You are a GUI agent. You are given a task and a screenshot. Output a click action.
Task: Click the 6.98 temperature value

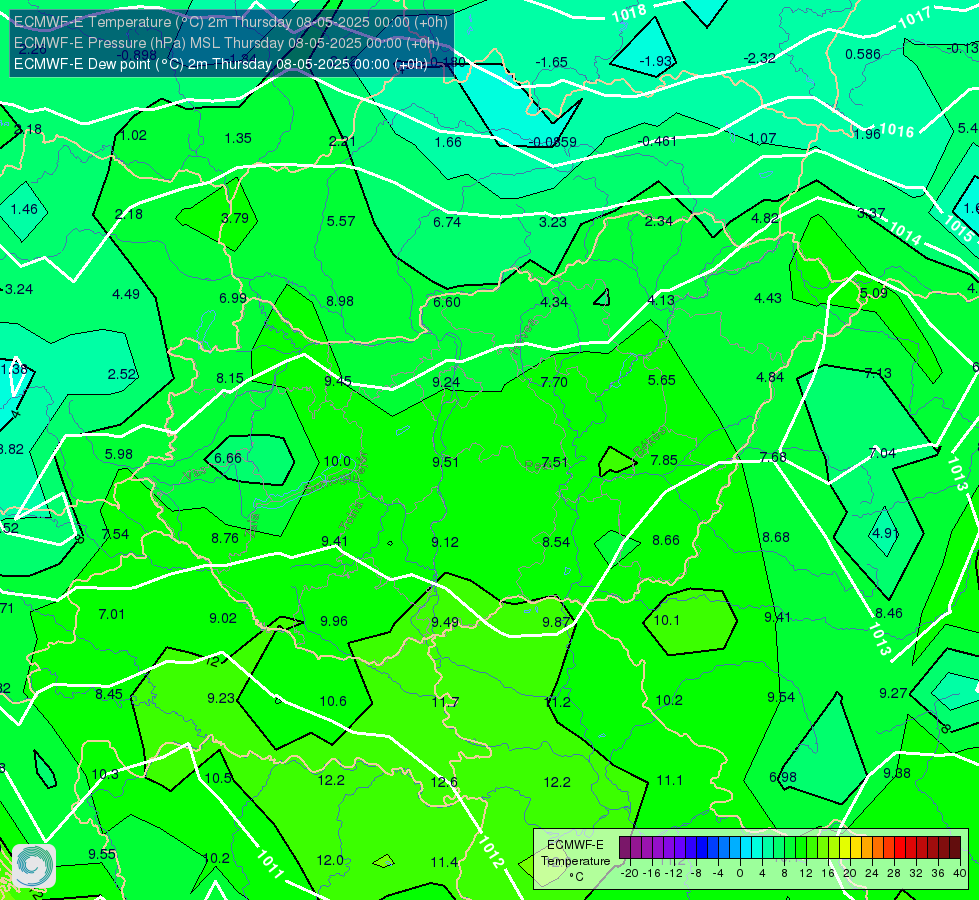(x=783, y=778)
